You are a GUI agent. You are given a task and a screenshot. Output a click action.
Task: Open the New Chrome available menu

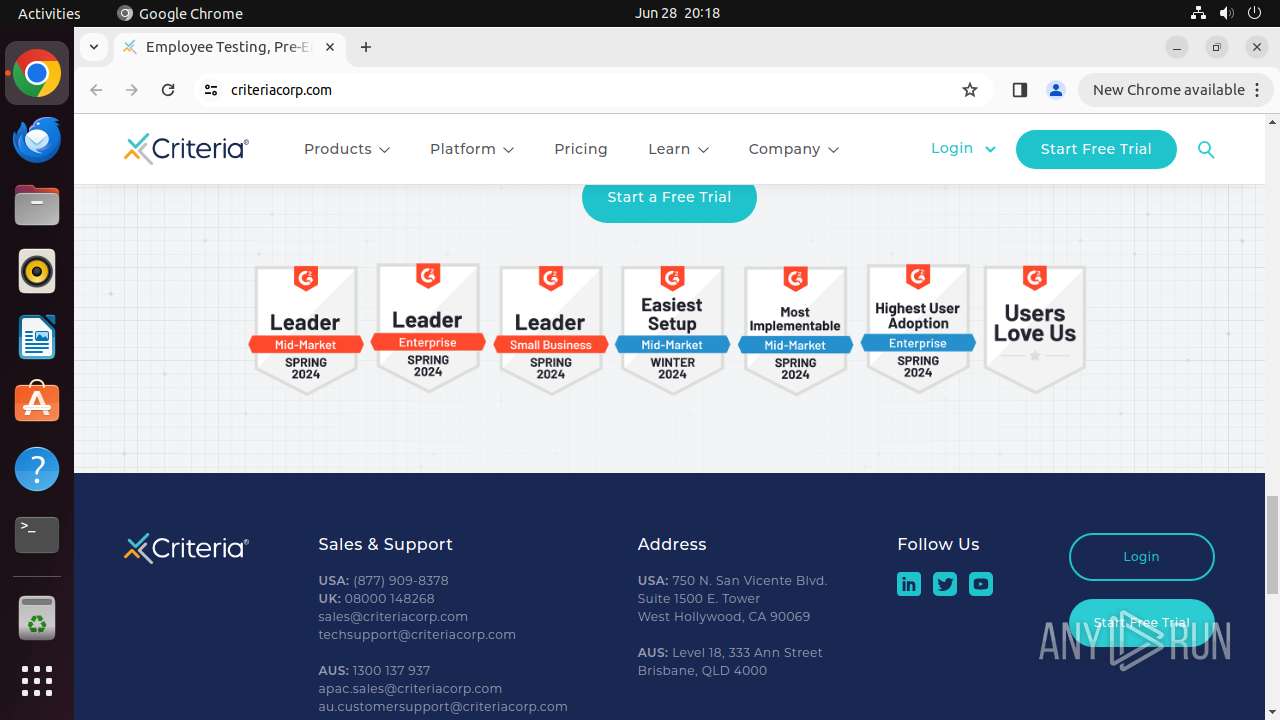(1176, 90)
